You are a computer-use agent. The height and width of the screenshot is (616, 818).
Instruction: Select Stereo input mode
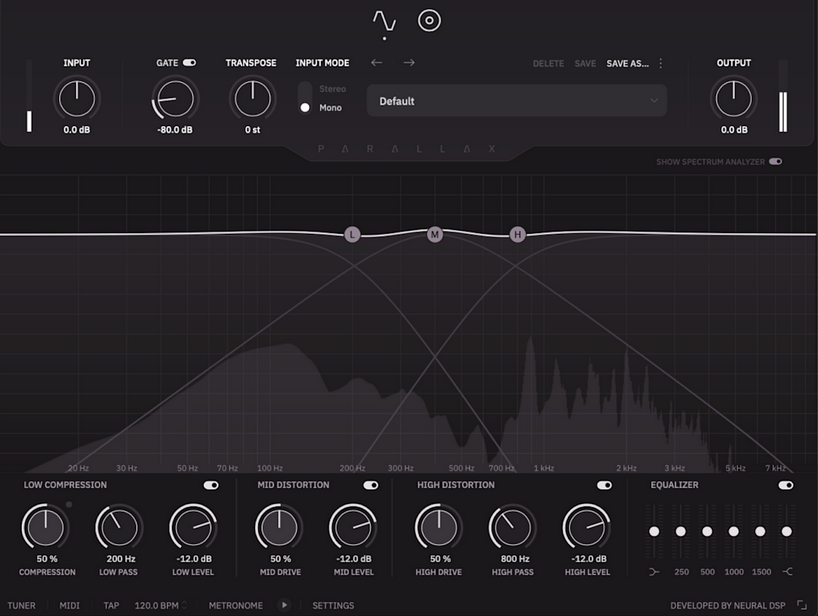(x=332, y=89)
